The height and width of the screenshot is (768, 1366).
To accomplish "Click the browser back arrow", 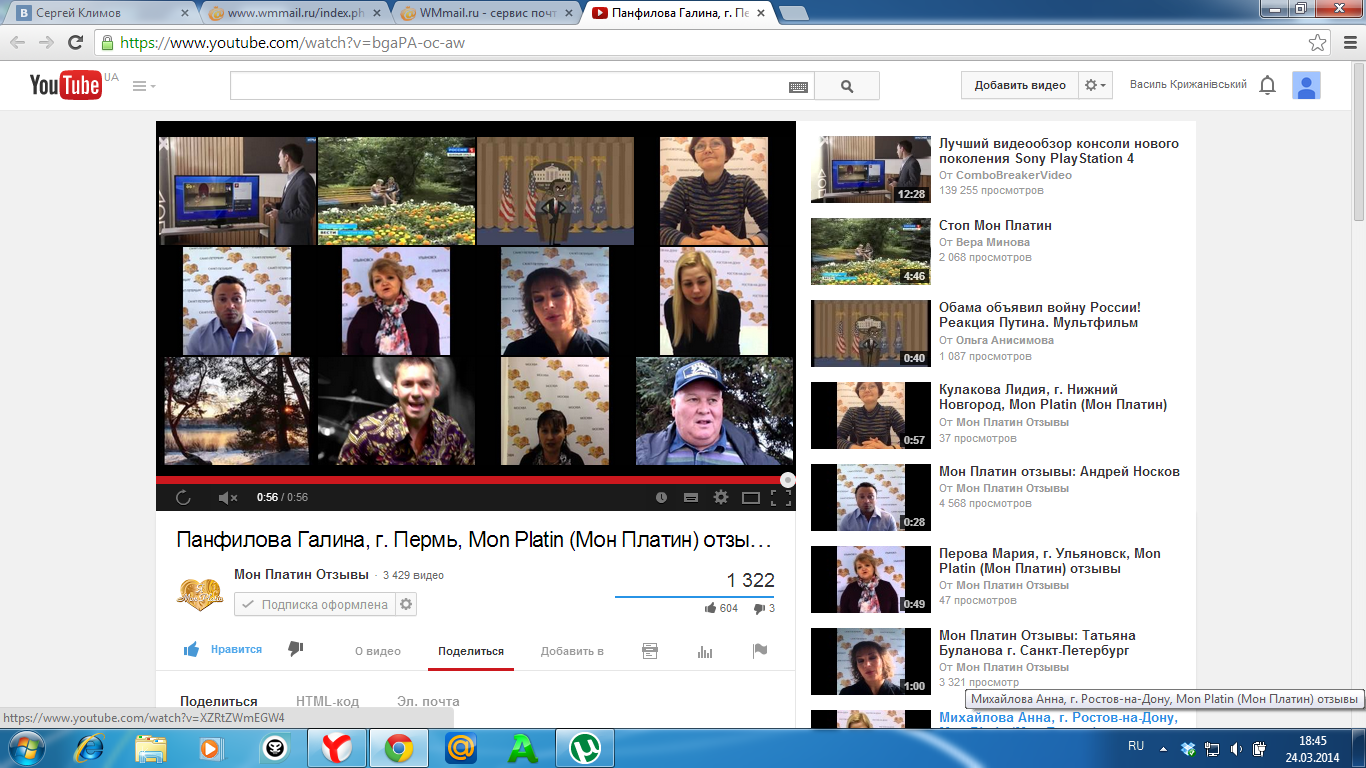I will pos(17,43).
